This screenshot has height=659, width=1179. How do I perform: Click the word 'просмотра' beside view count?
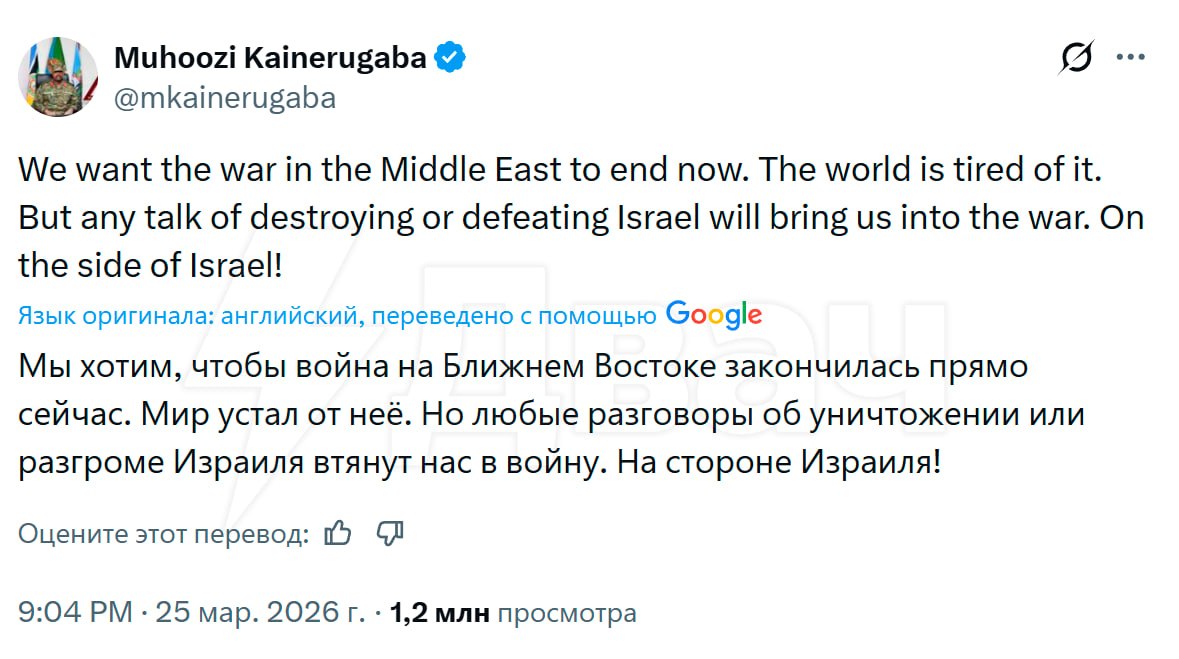[566, 612]
